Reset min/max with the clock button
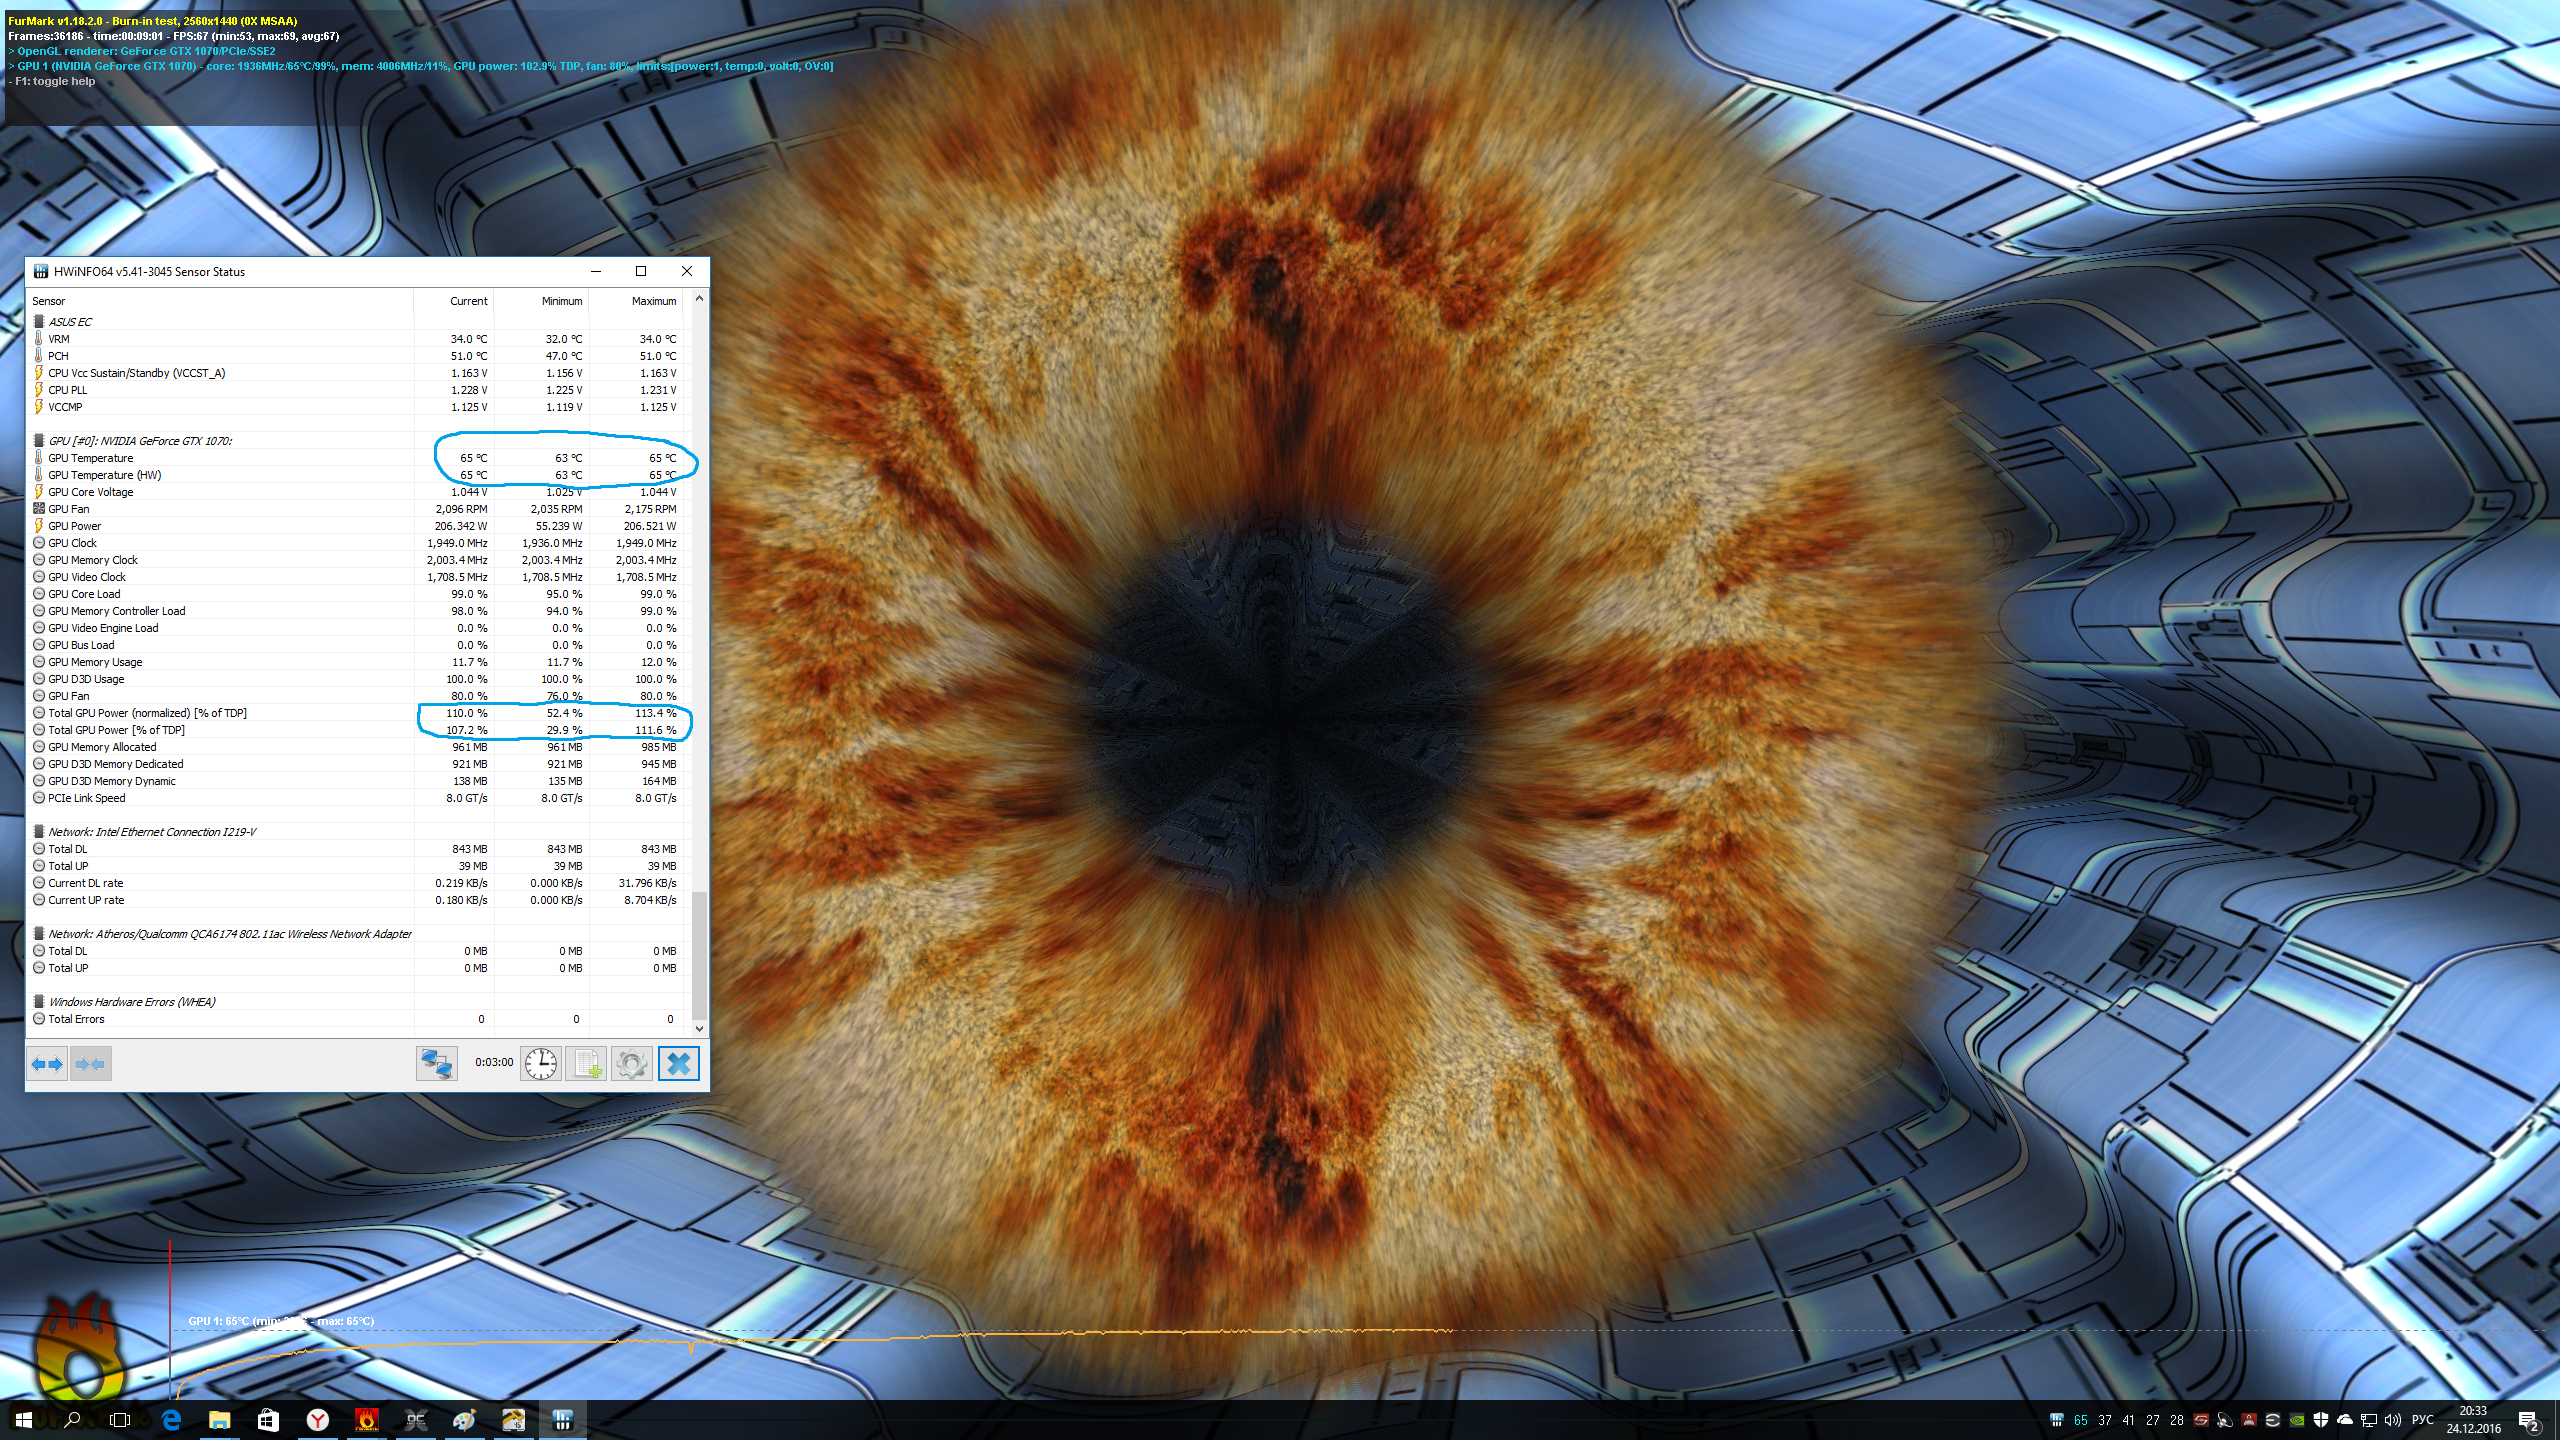 tap(541, 1063)
